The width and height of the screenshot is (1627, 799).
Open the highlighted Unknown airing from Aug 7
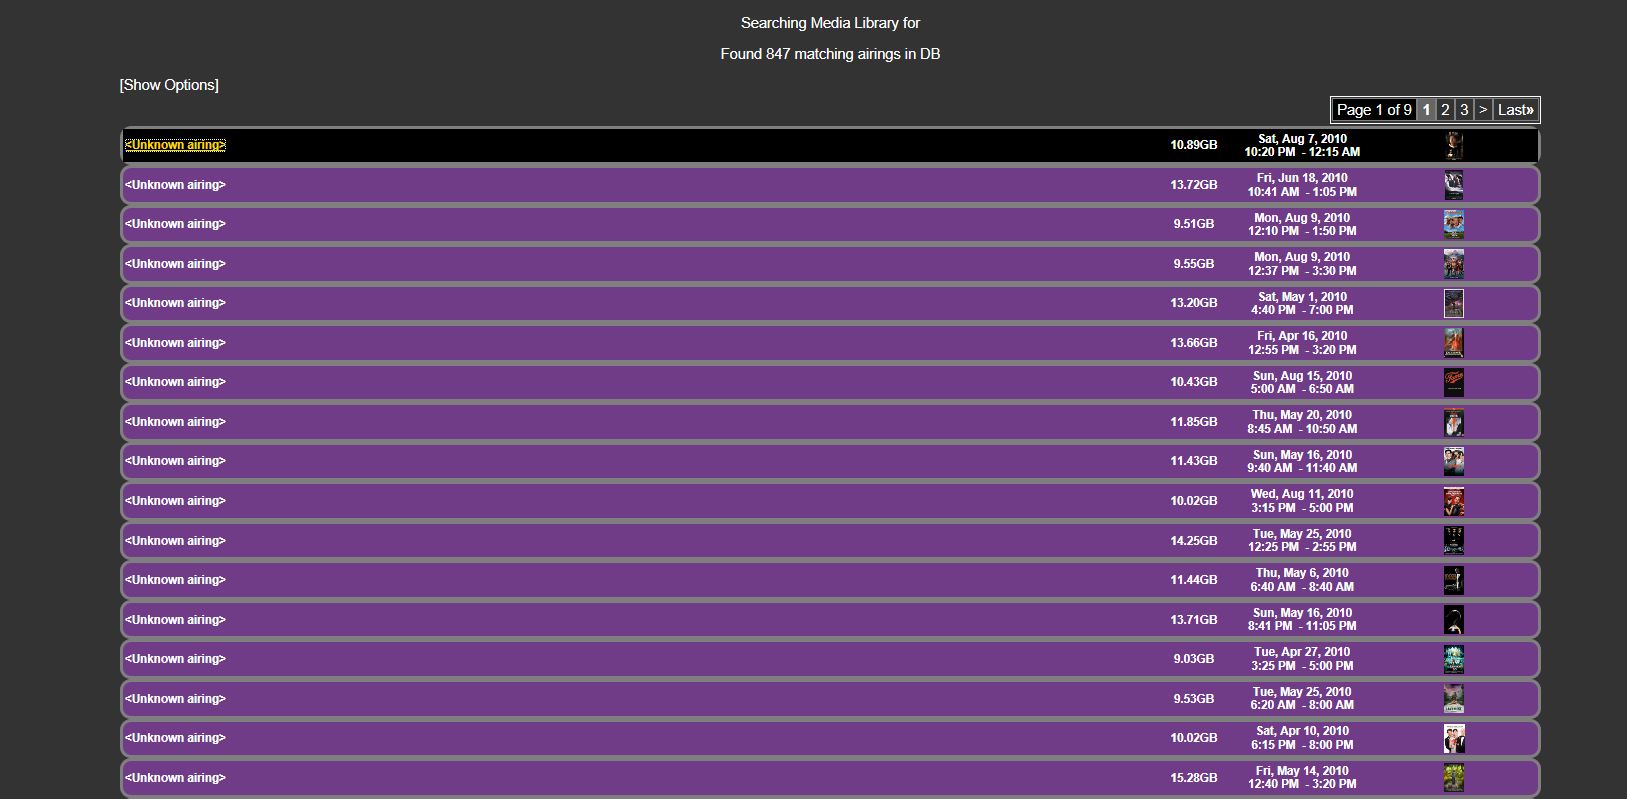point(175,145)
